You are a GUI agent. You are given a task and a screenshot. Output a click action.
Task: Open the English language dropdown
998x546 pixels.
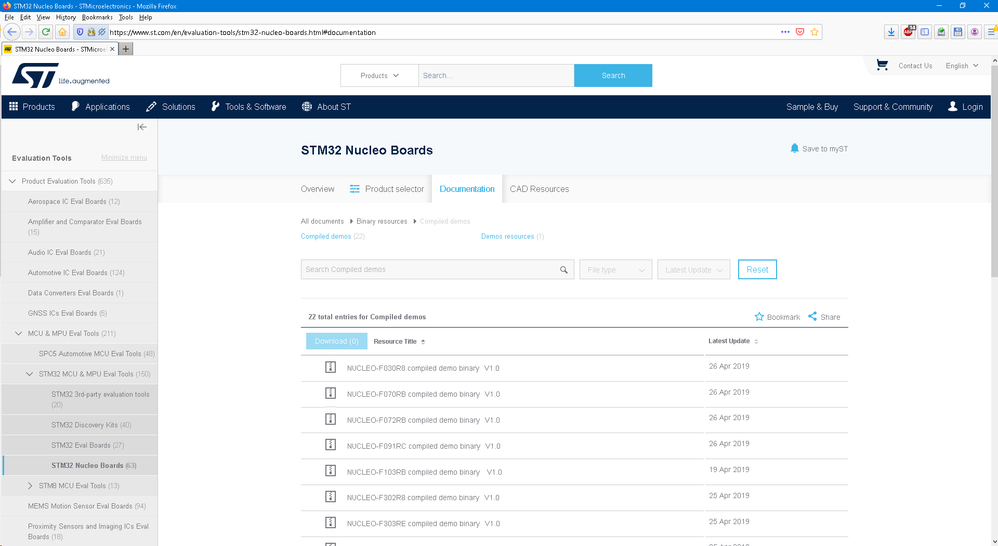pyautogui.click(x=962, y=66)
